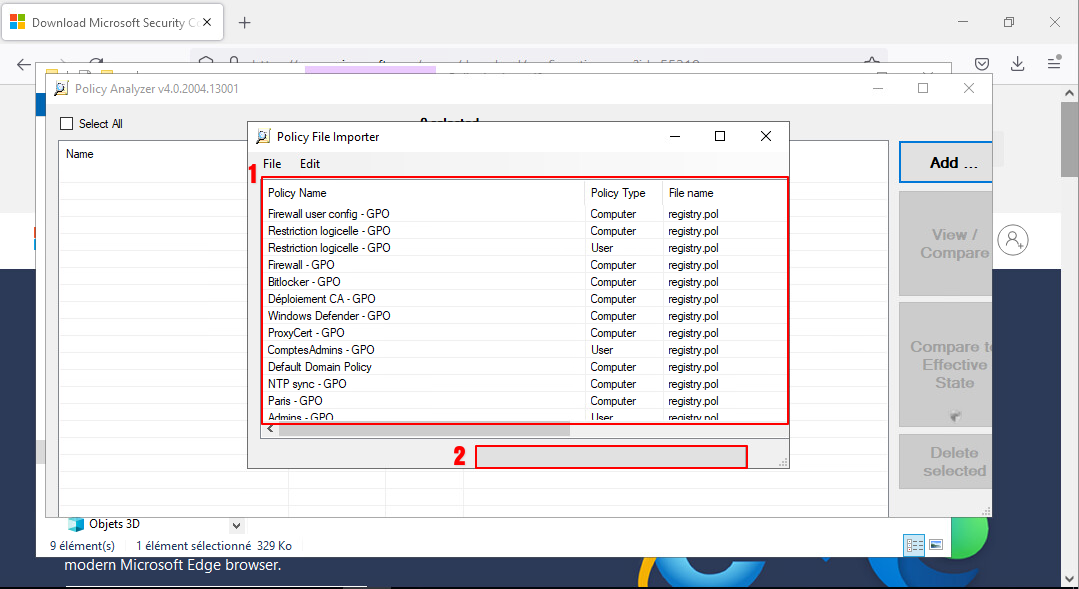Check the Select All checkbox

point(67,124)
